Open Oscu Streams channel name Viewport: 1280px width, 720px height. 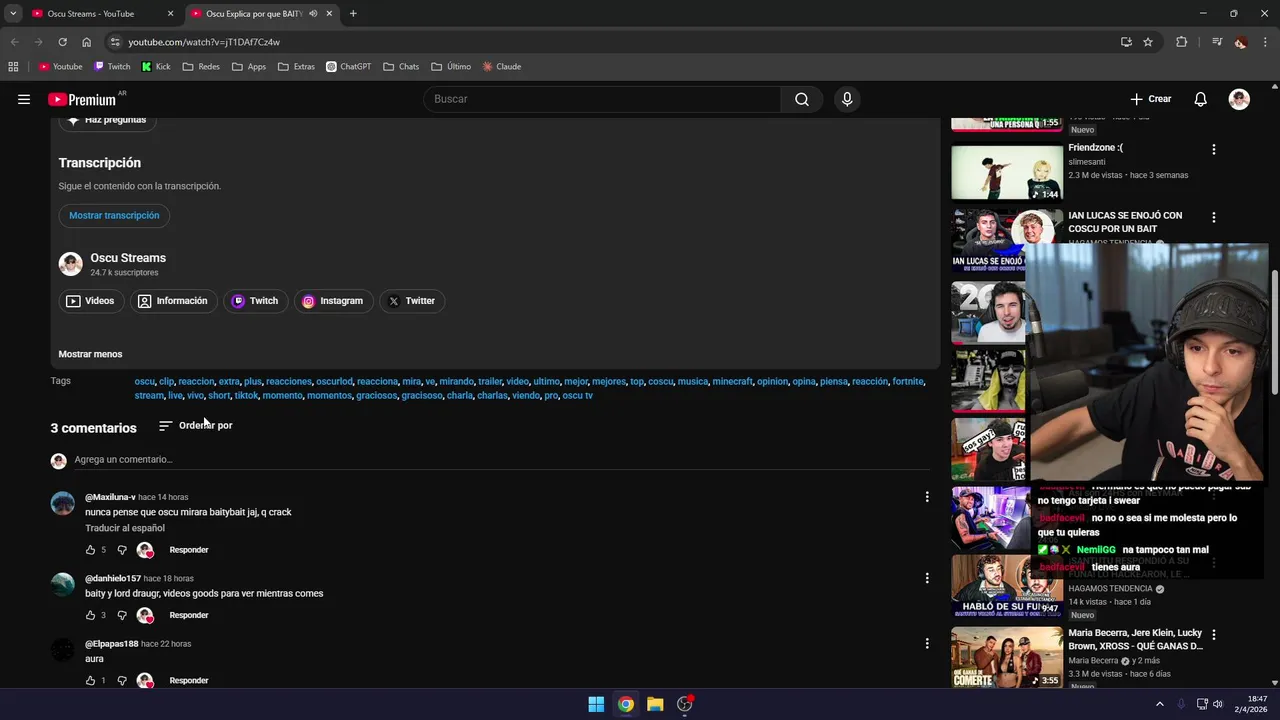pos(128,258)
